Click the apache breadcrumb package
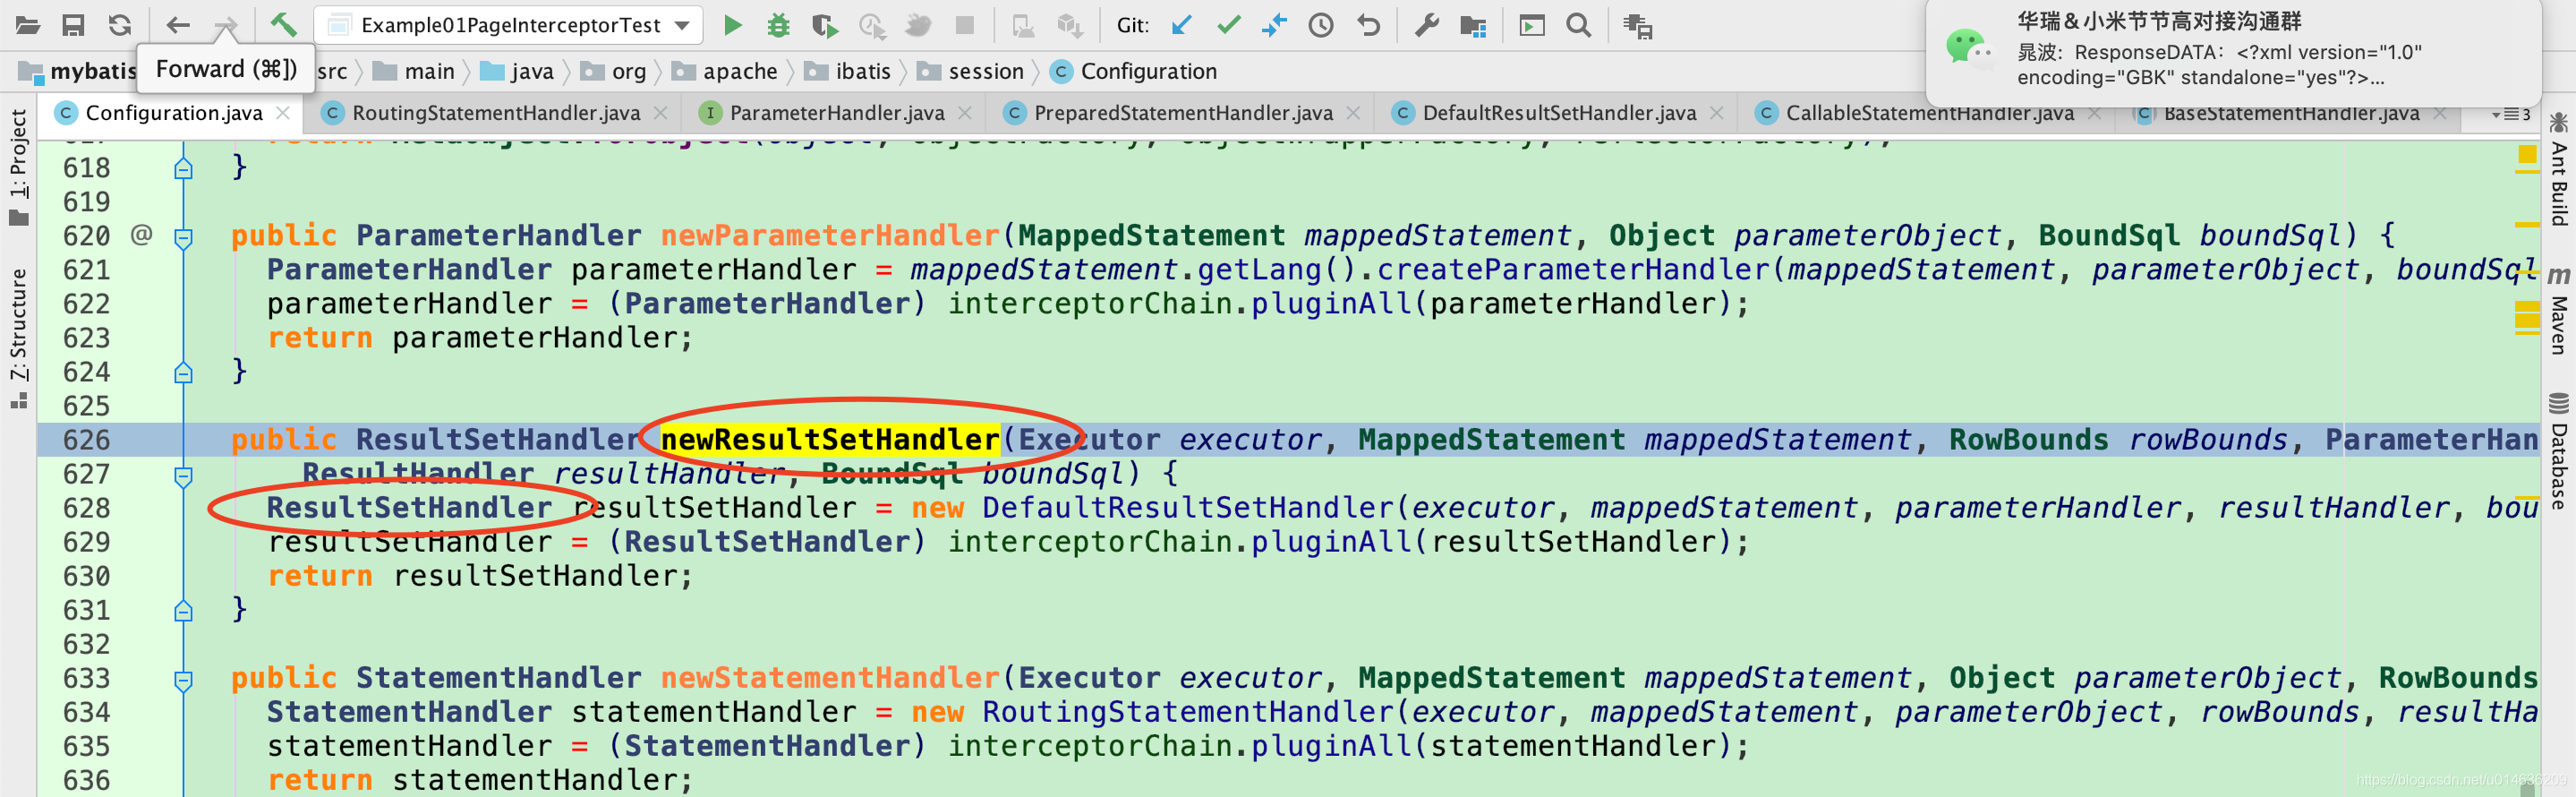Screen dimensions: 2576x797 click(725, 71)
